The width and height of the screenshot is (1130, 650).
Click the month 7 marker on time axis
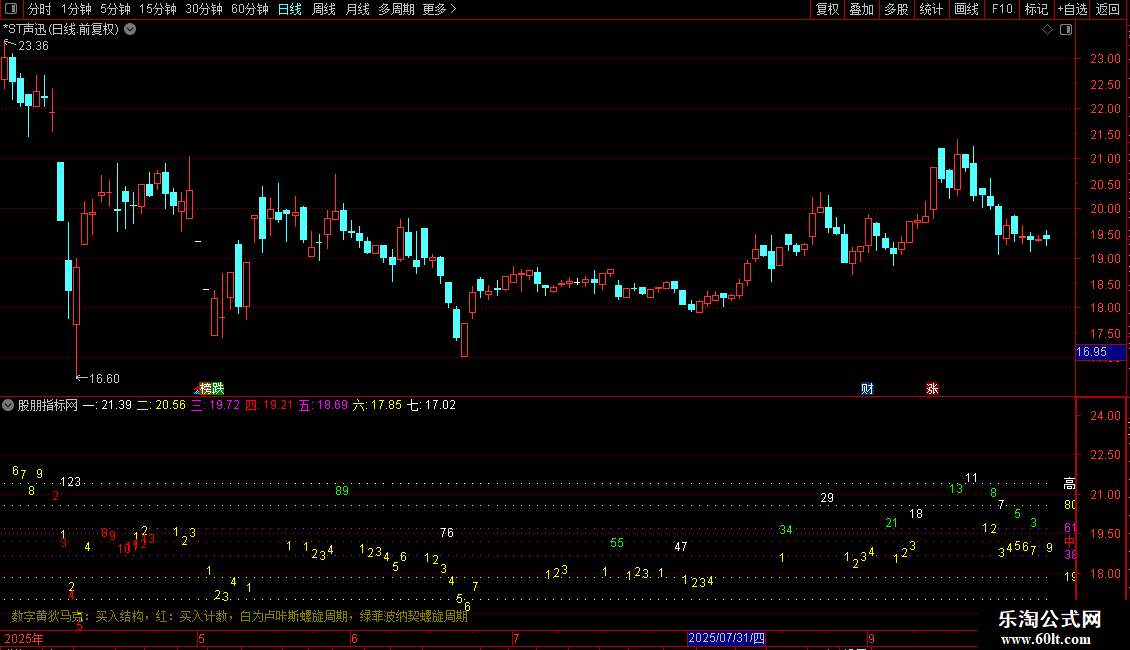pyautogui.click(x=516, y=638)
